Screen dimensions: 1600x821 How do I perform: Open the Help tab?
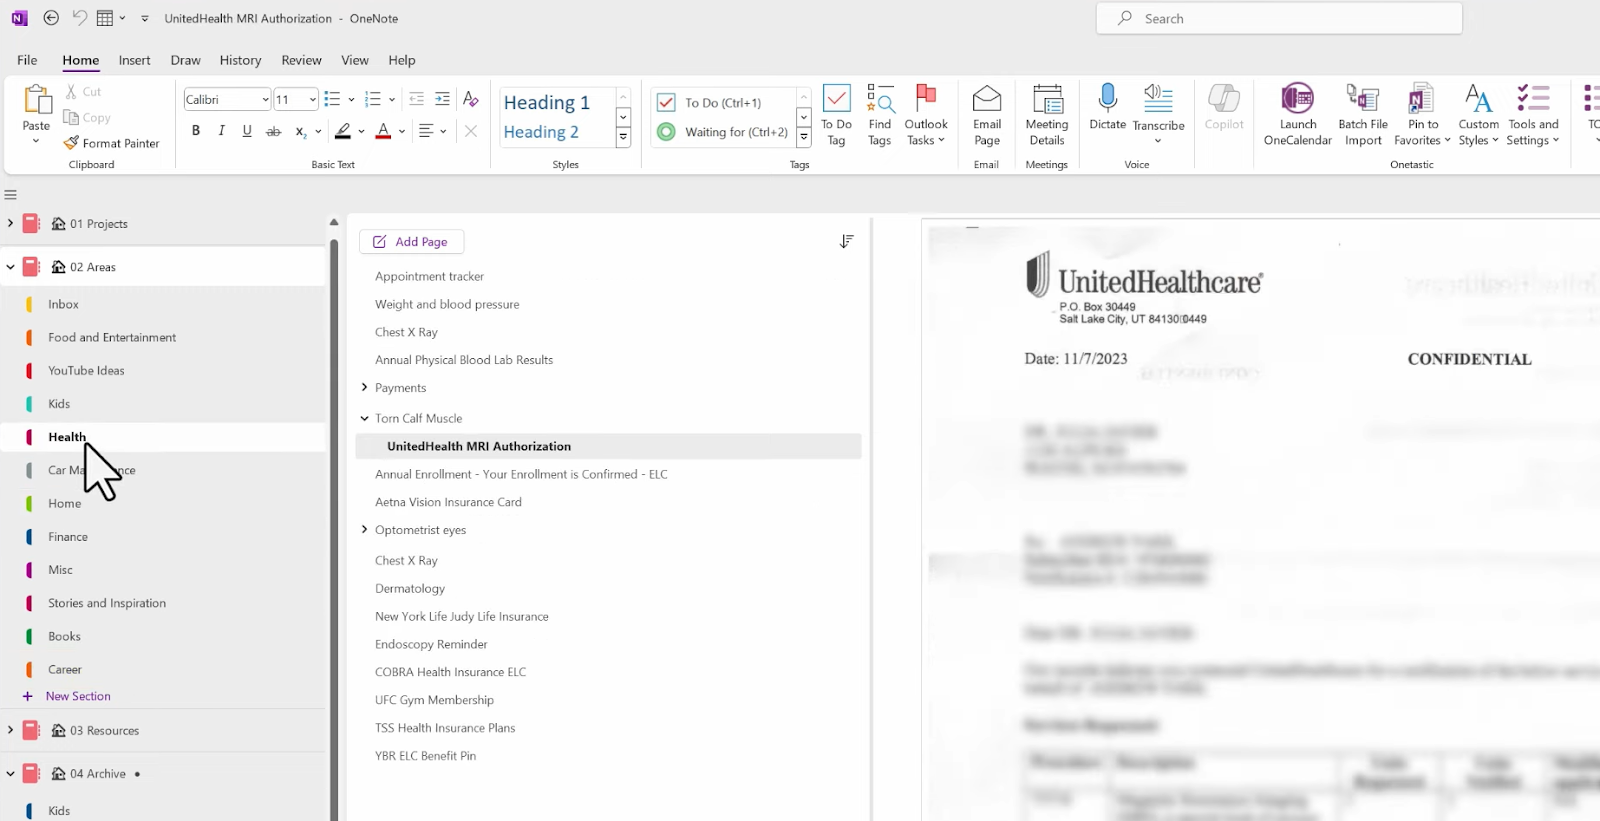point(402,60)
